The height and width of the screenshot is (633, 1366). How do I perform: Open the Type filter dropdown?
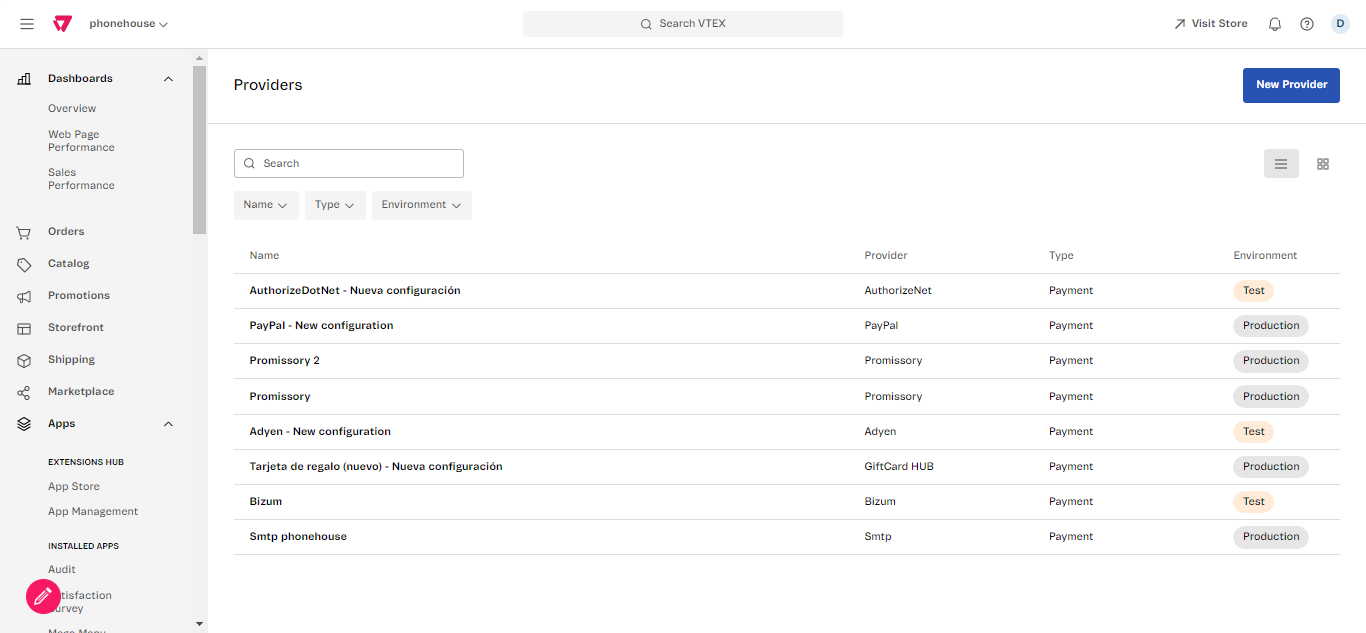point(335,205)
